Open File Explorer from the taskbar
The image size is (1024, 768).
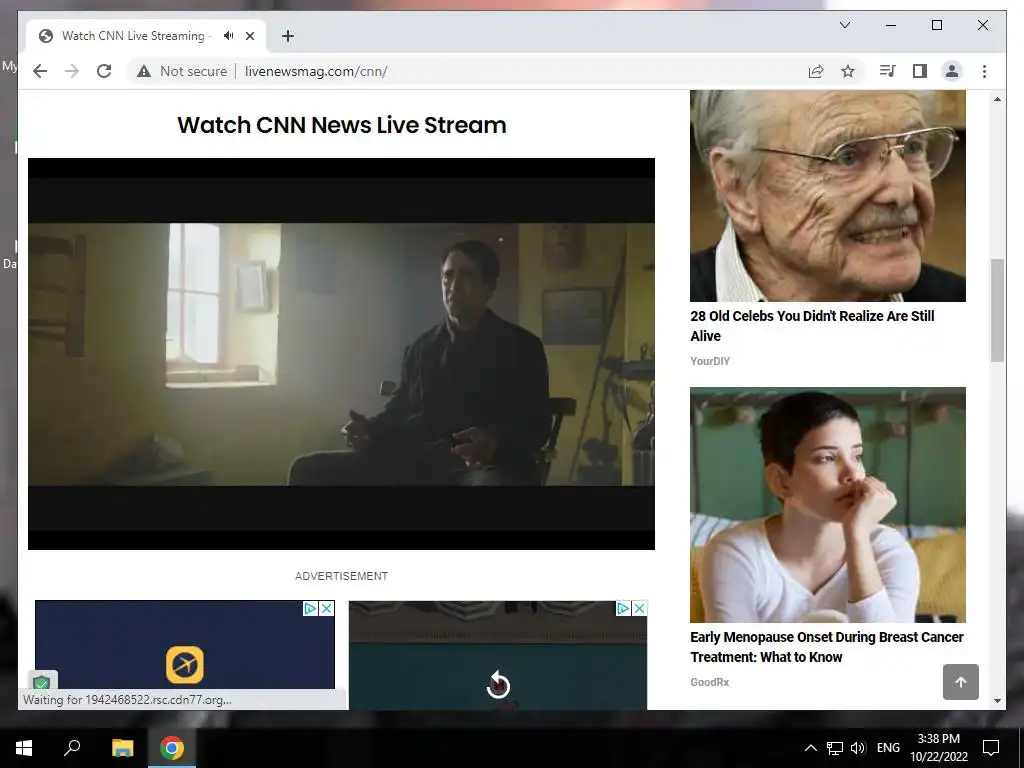click(x=122, y=748)
